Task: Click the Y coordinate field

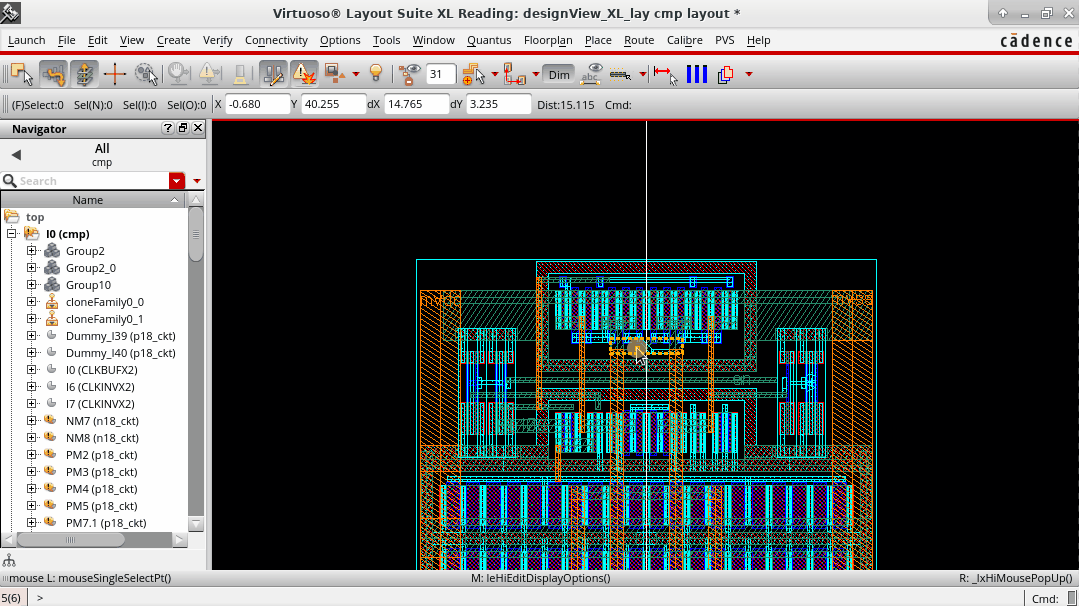Action: pyautogui.click(x=333, y=105)
